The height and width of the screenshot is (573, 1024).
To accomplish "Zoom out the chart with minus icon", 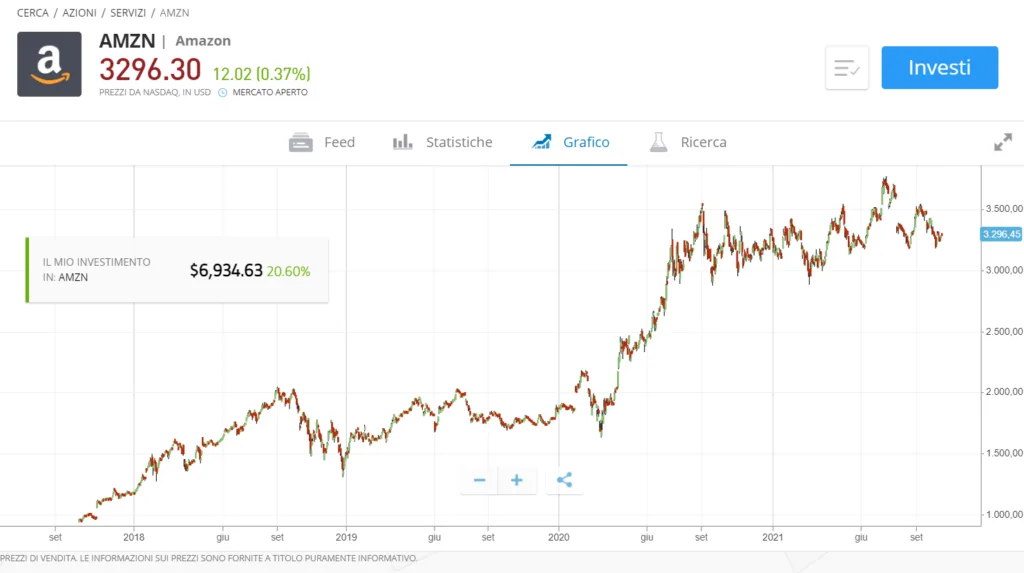I will pyautogui.click(x=479, y=480).
